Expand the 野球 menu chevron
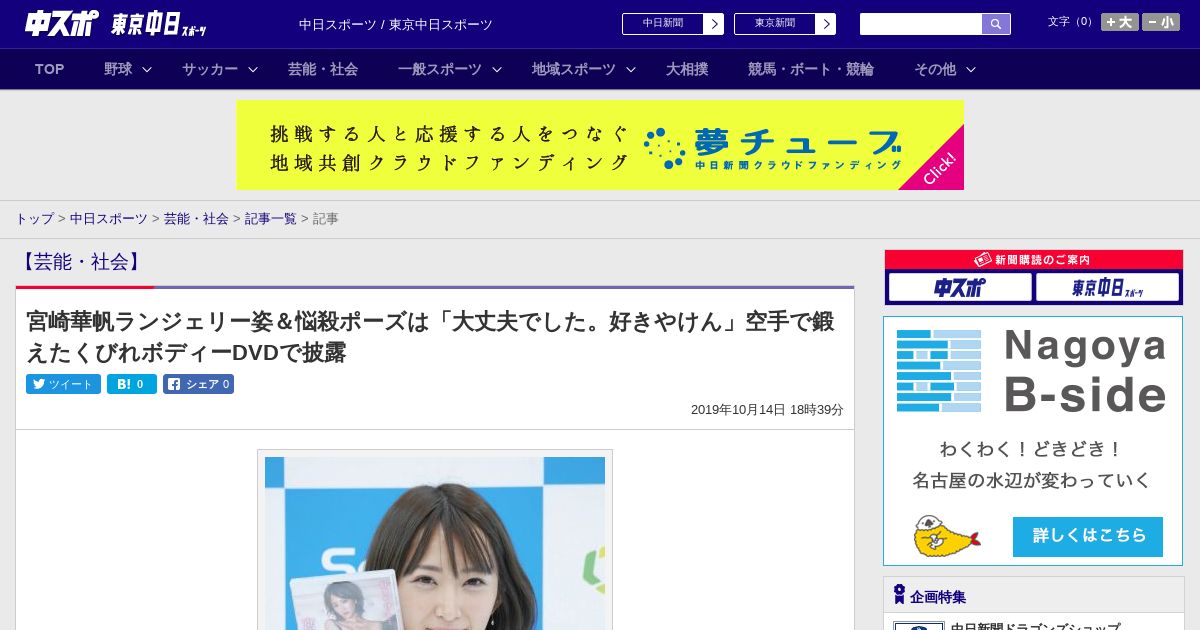Viewport: 1200px width, 630px height. [x=147, y=69]
